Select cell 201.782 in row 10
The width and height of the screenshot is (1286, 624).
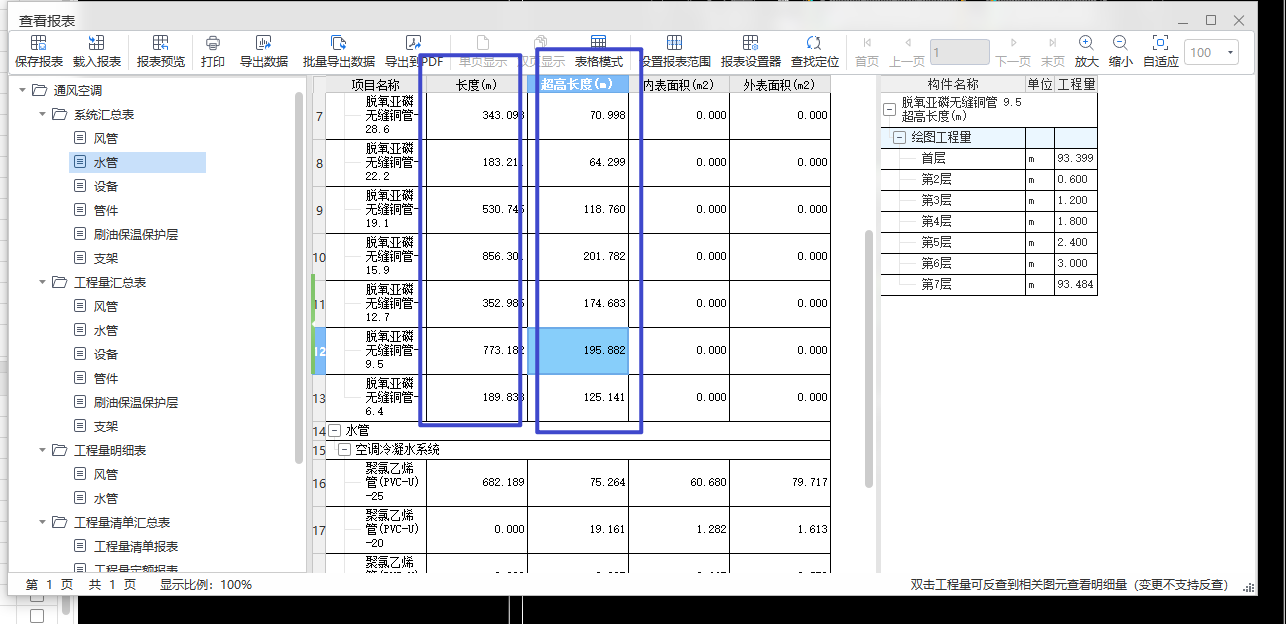[578, 257]
